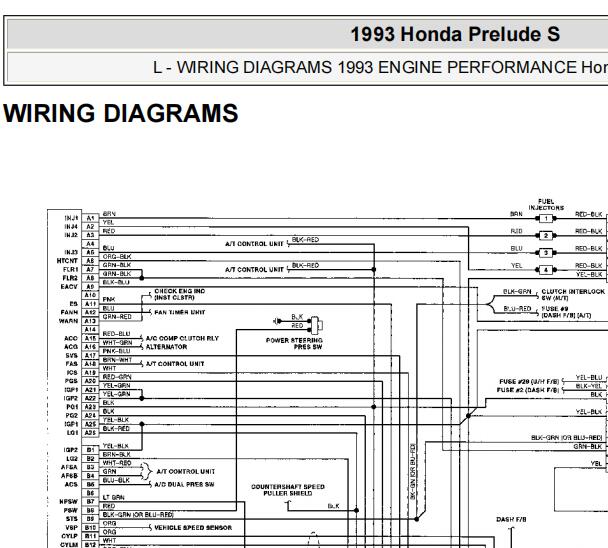Select connector pin cell A26
This screenshot has height=548, width=608.
click(x=90, y=432)
